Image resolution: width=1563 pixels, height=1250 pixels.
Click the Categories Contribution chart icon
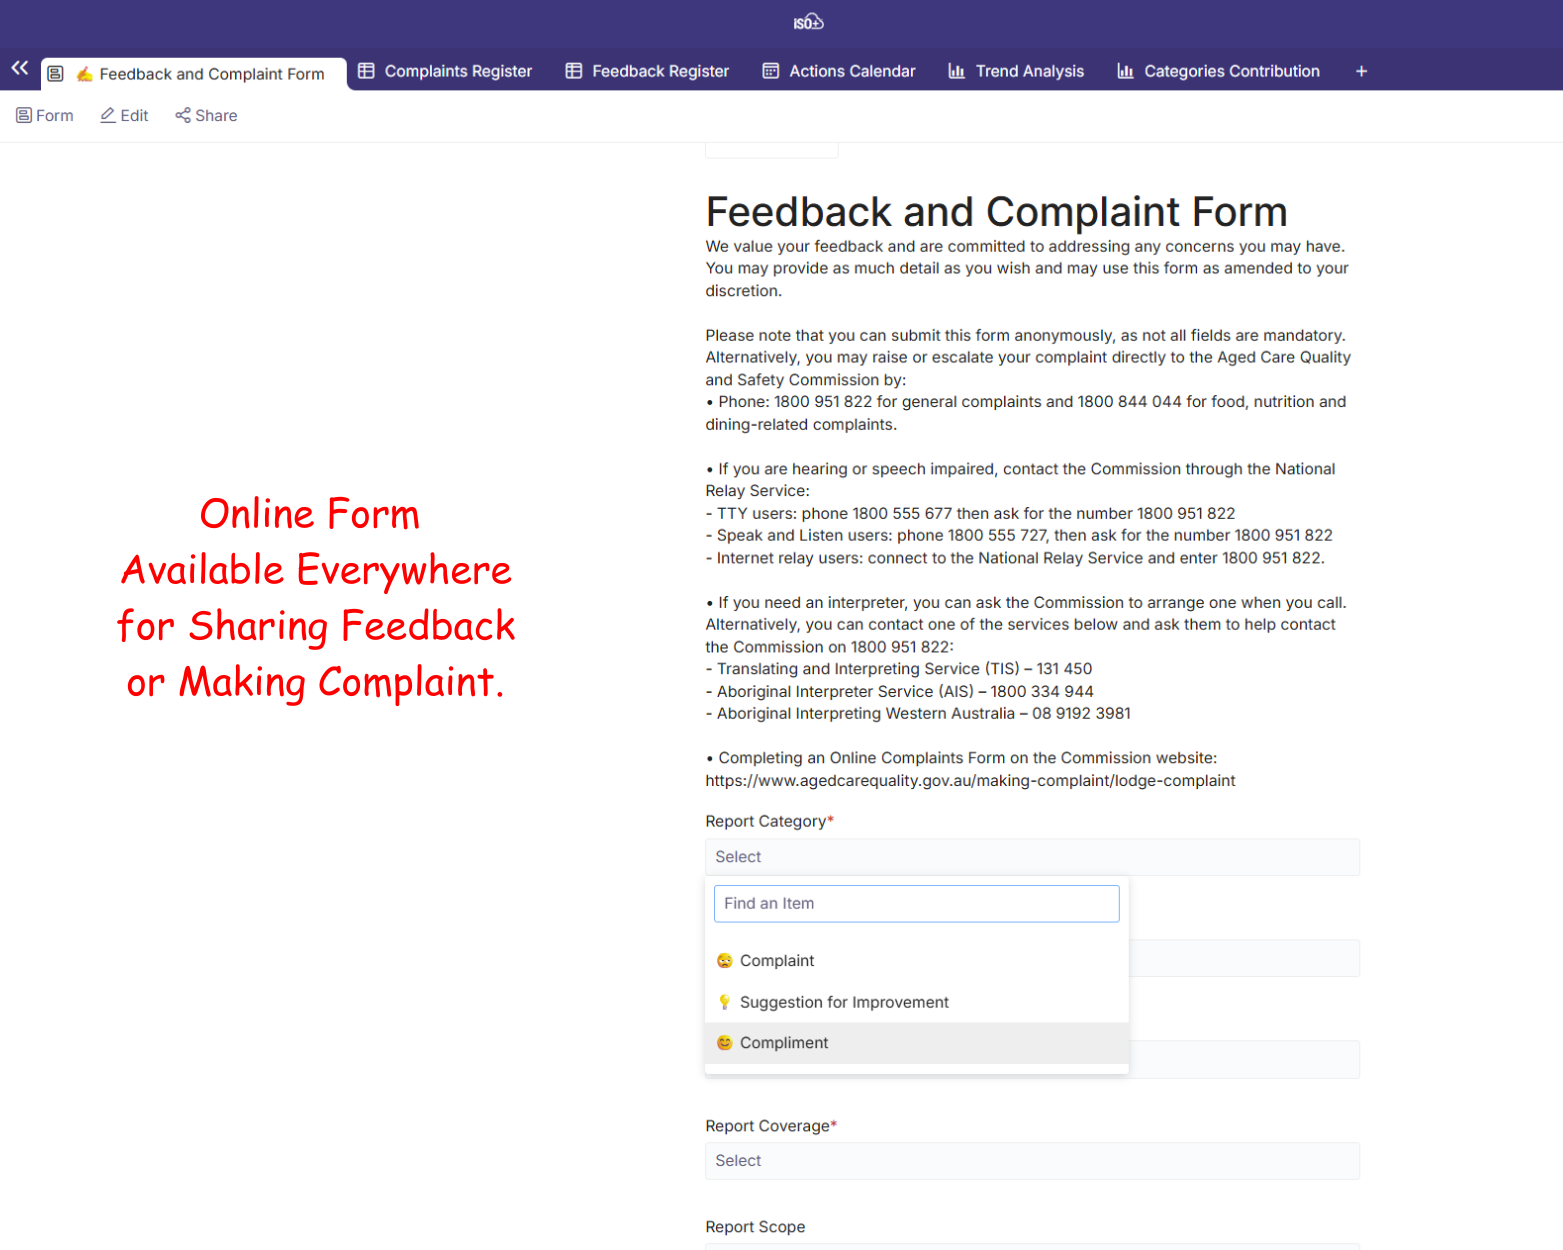pyautogui.click(x=1125, y=71)
